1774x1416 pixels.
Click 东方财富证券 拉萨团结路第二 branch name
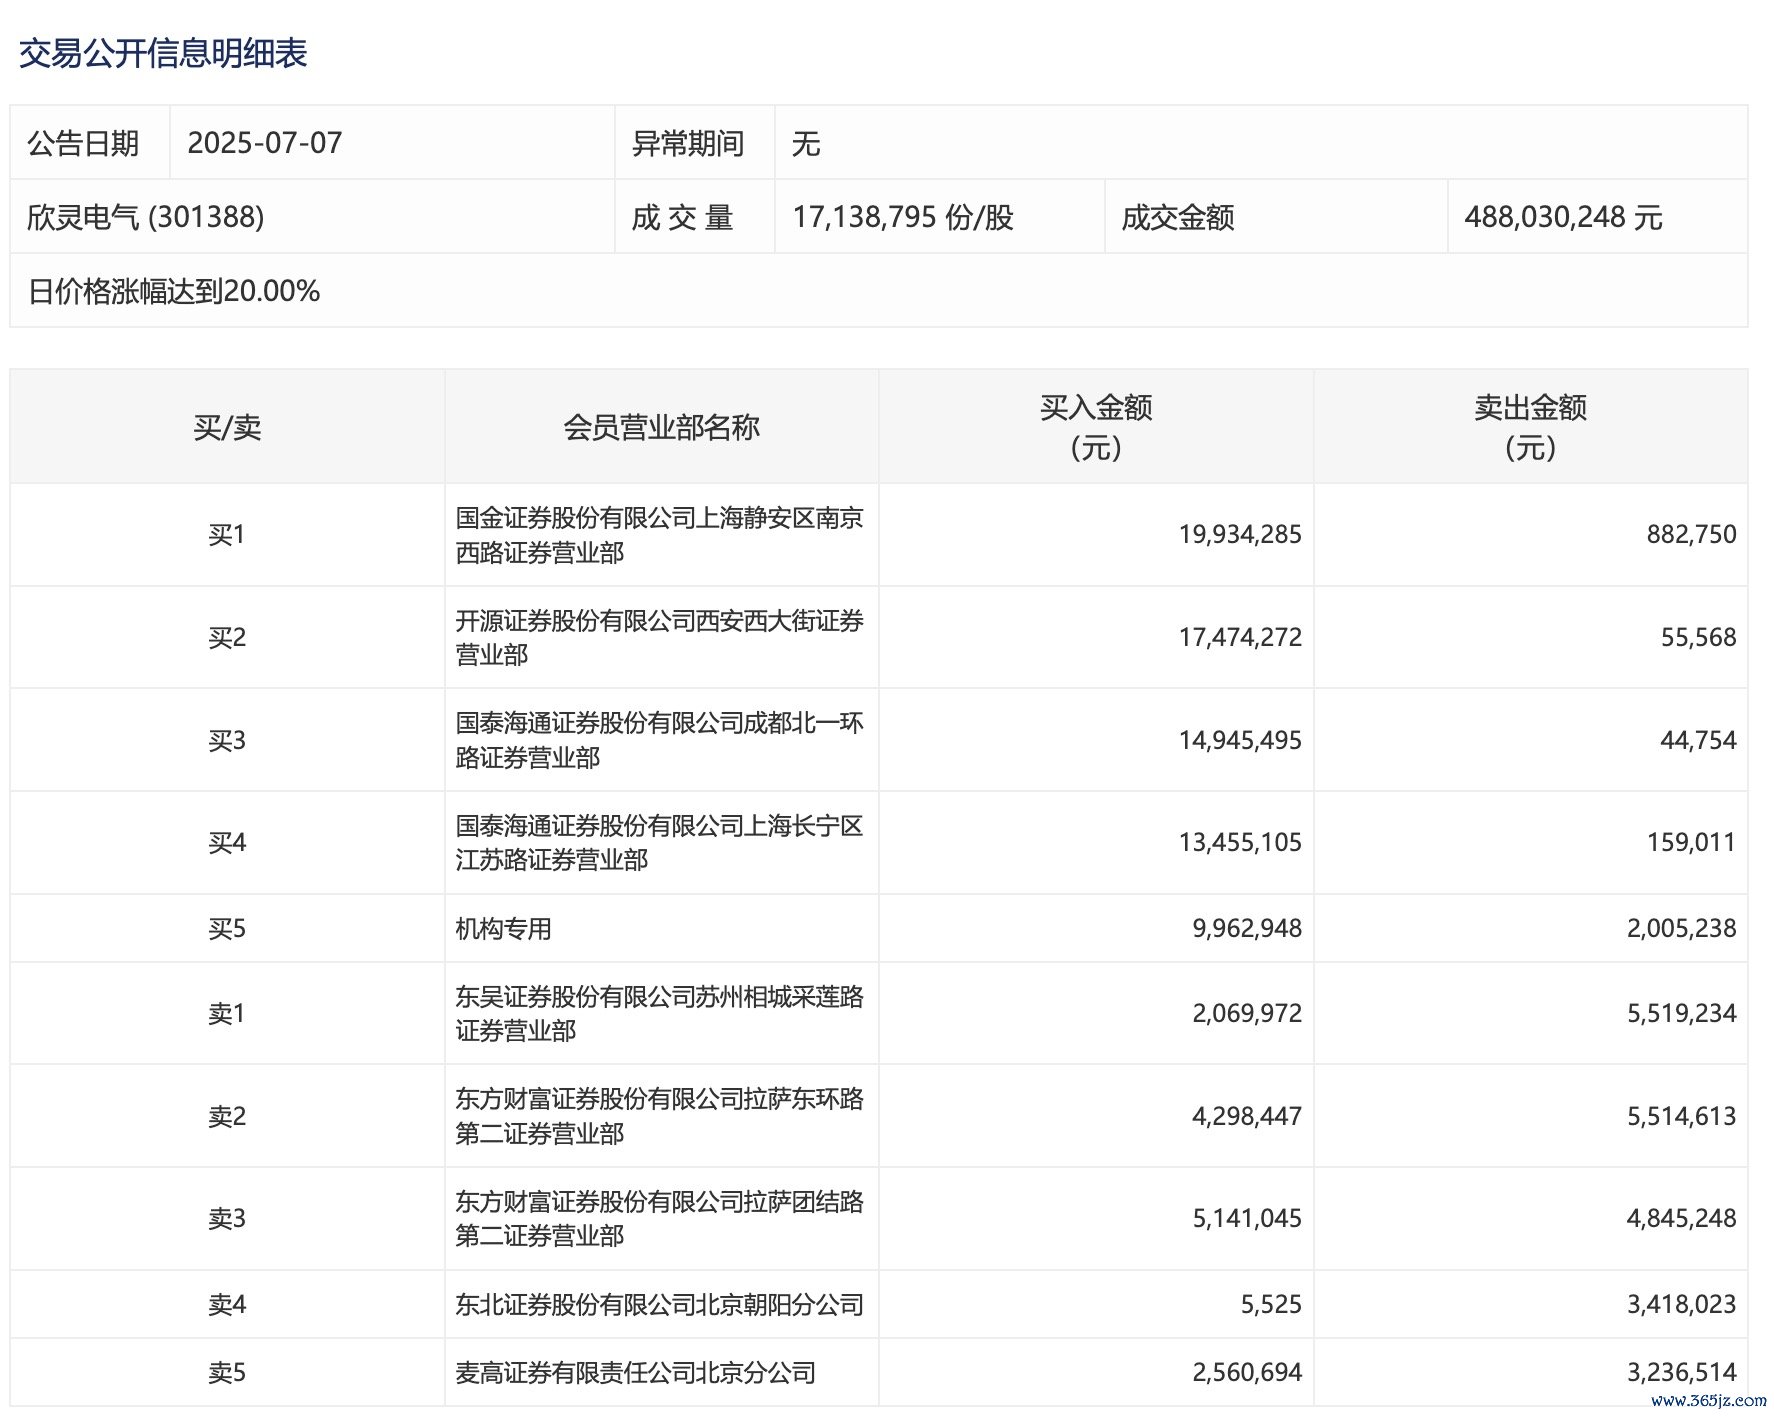click(660, 1219)
